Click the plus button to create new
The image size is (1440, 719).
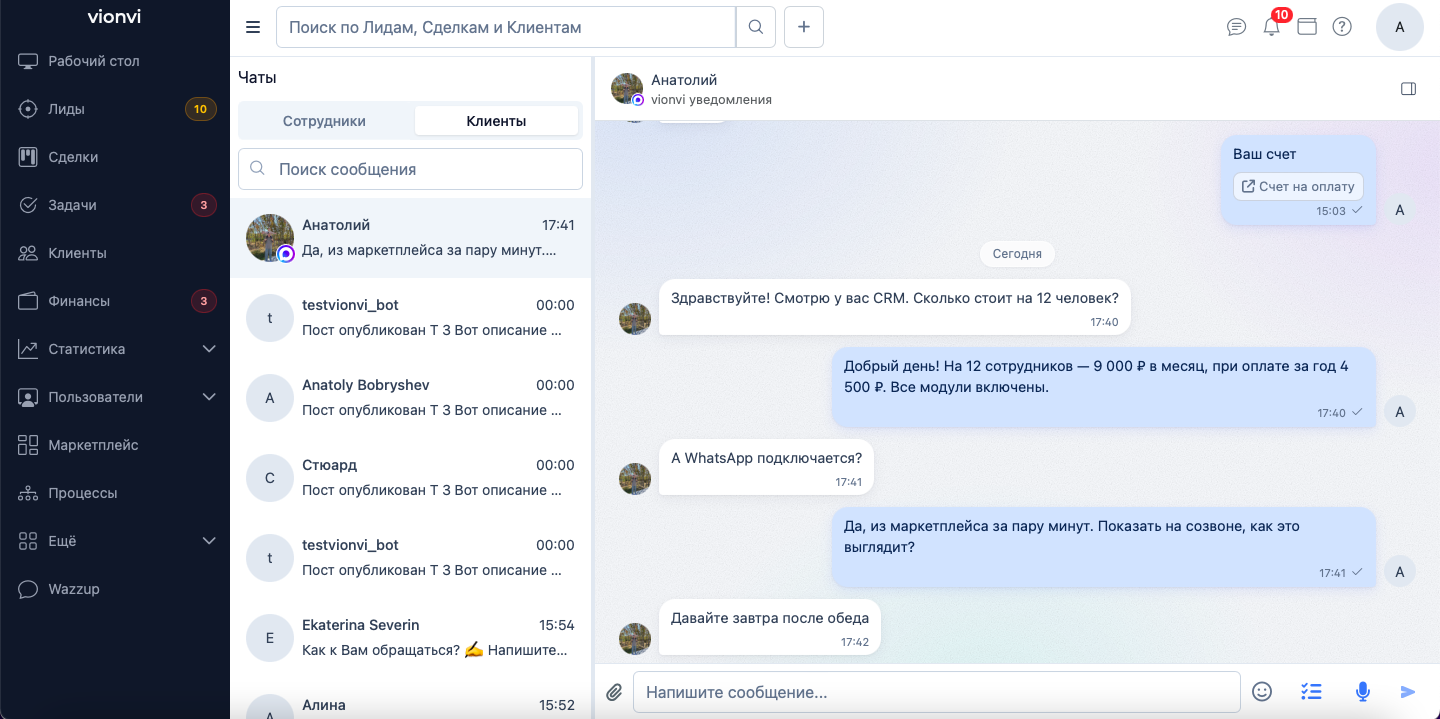click(x=804, y=27)
